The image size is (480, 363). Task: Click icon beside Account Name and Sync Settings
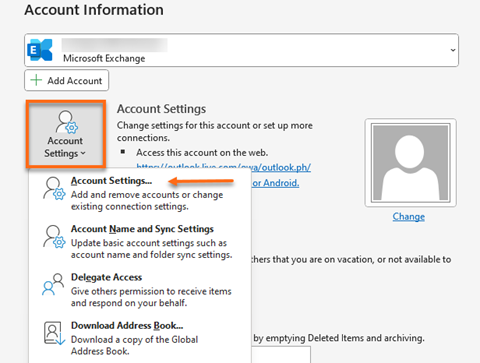(x=54, y=237)
